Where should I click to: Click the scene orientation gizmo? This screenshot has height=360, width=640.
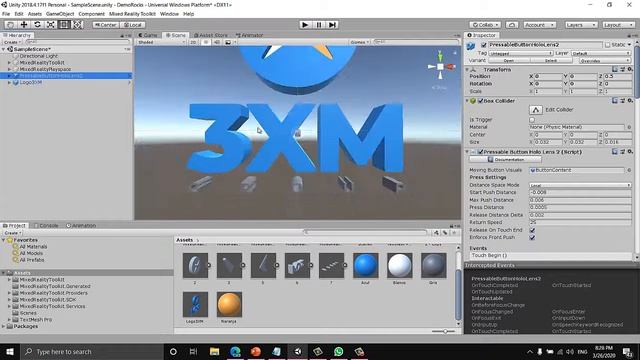(x=440, y=66)
